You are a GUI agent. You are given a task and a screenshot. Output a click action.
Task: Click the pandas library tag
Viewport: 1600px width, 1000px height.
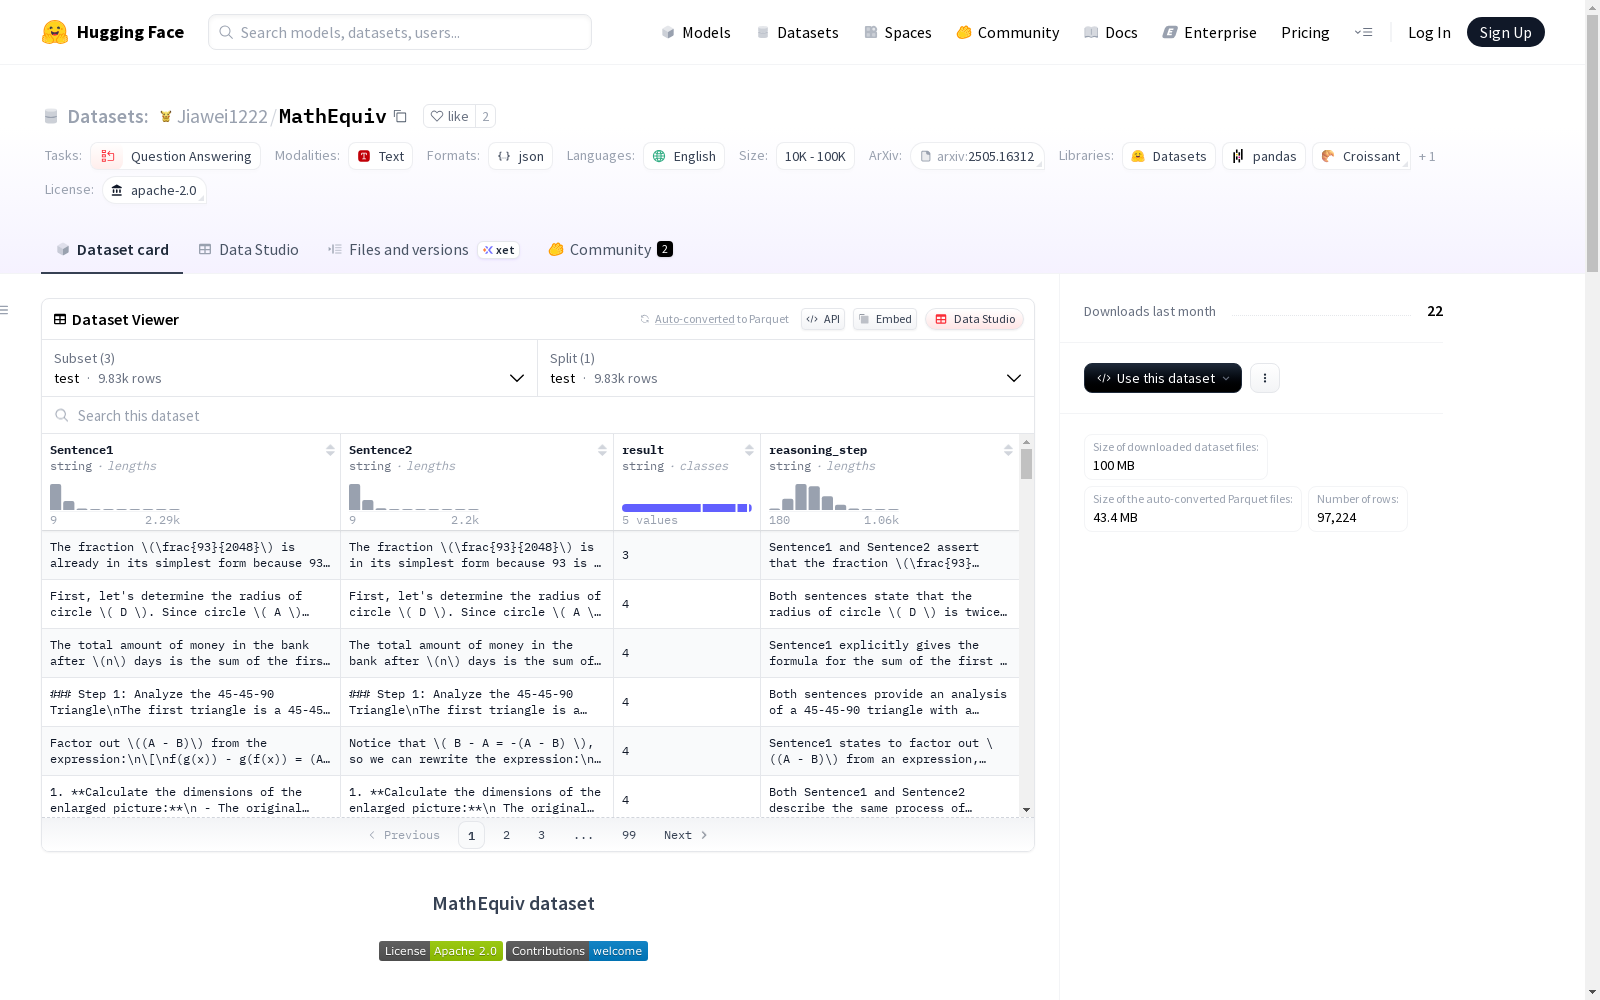point(1264,156)
